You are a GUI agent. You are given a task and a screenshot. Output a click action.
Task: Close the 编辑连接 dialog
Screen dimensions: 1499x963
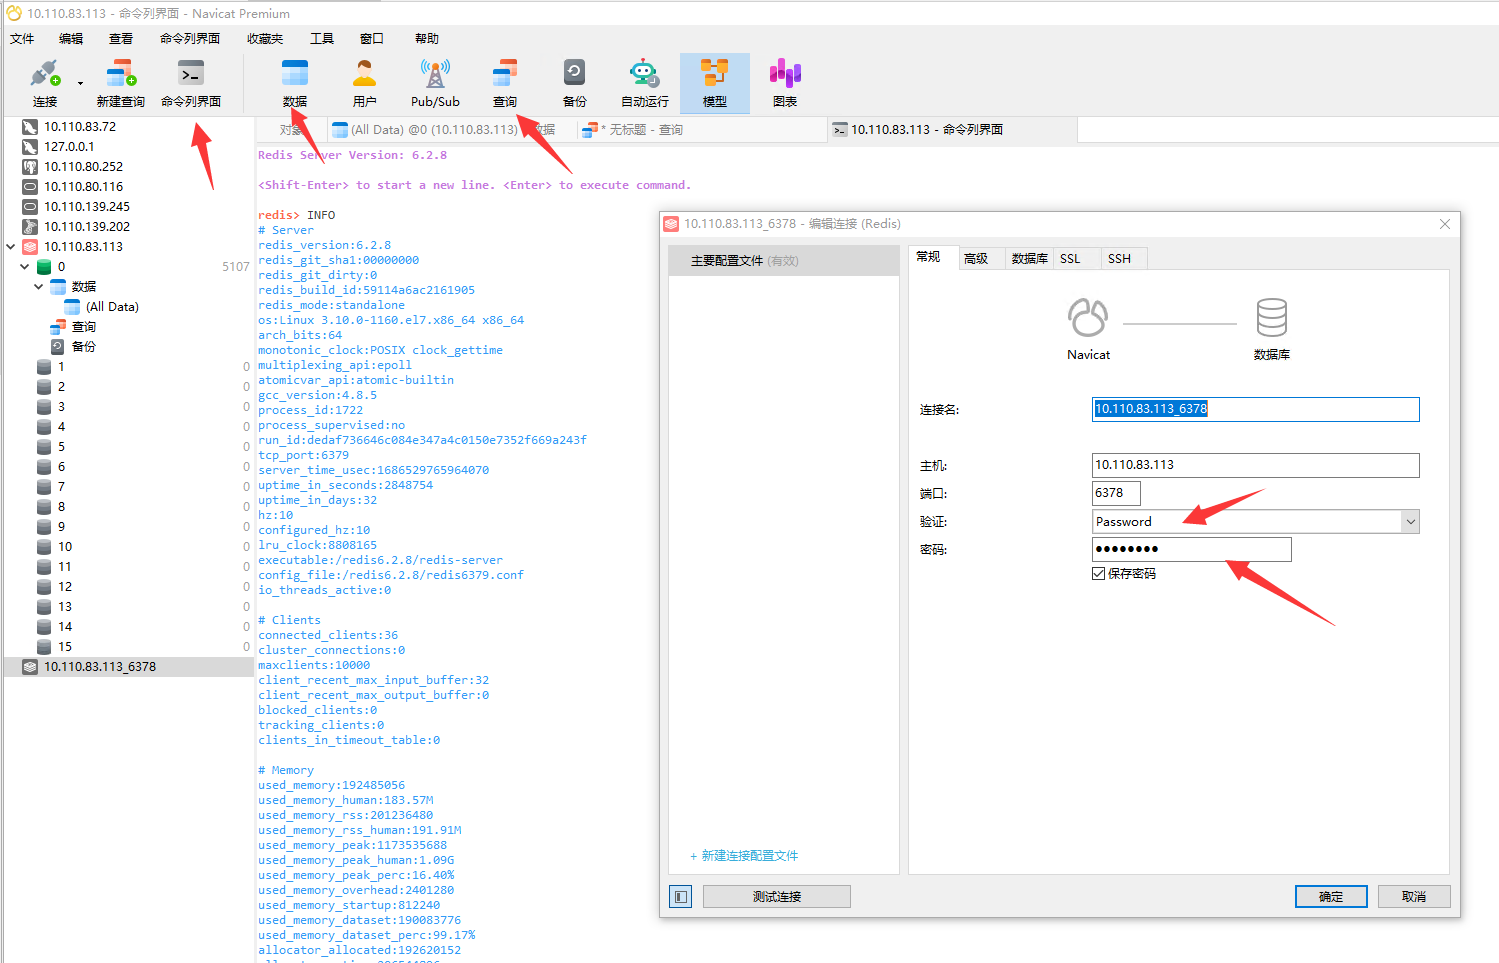tap(1445, 224)
